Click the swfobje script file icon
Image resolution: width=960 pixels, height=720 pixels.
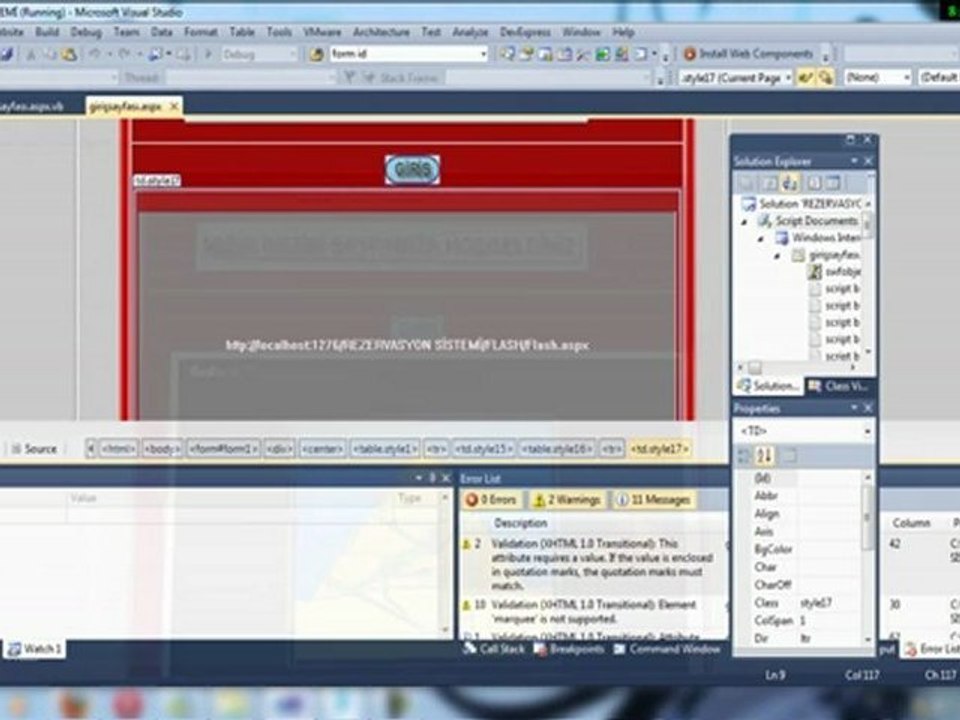click(814, 271)
